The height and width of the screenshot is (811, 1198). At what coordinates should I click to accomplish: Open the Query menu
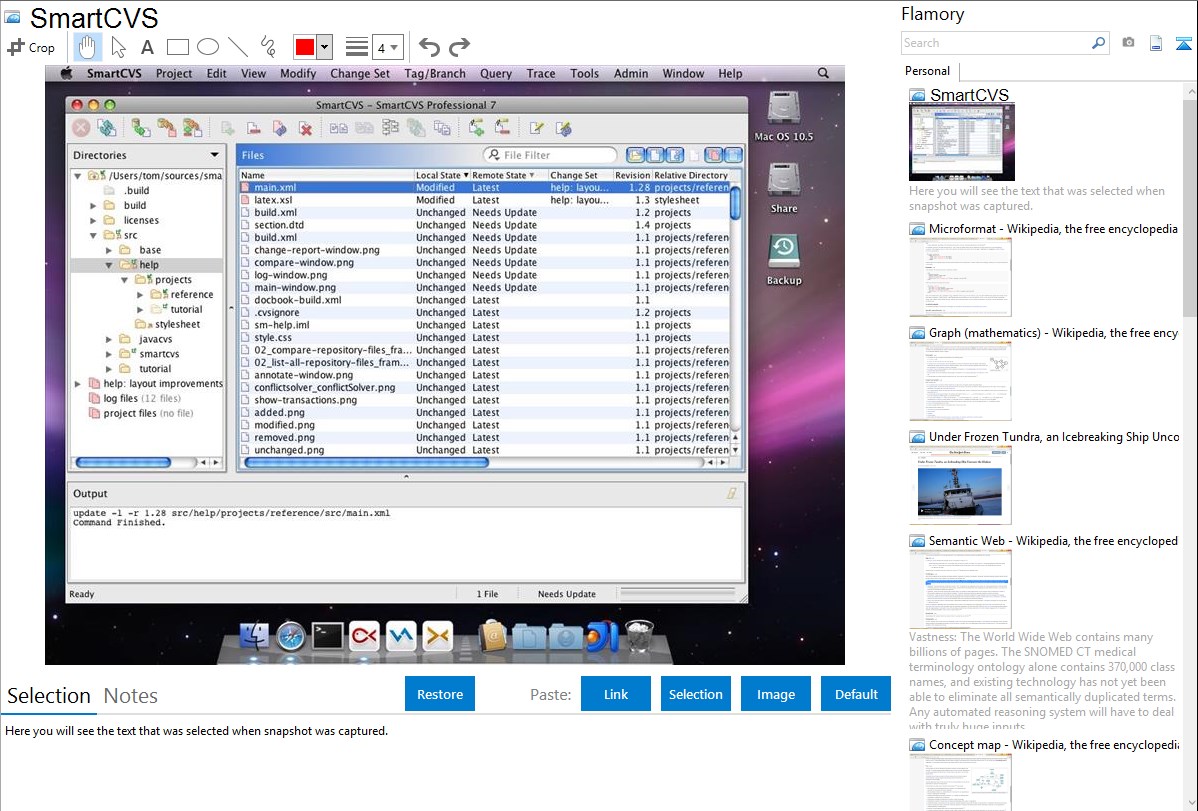[x=496, y=73]
